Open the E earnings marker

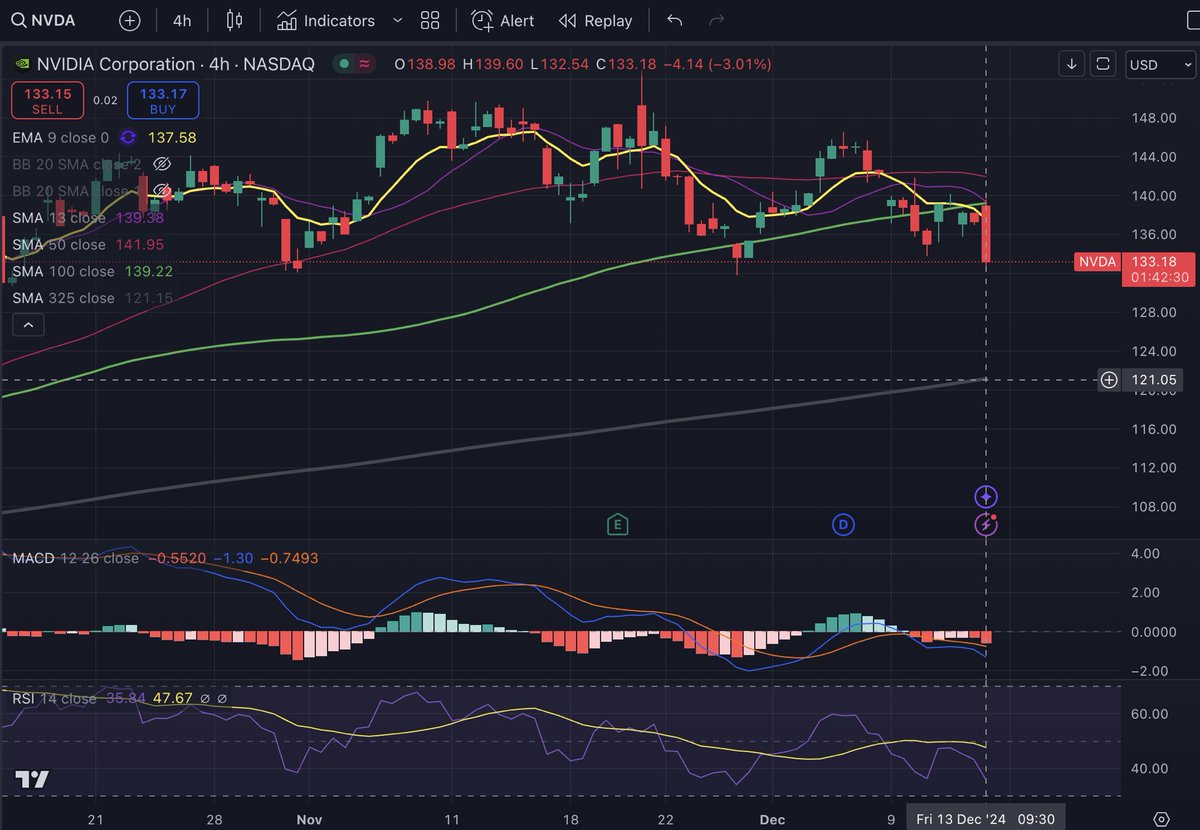(x=618, y=524)
